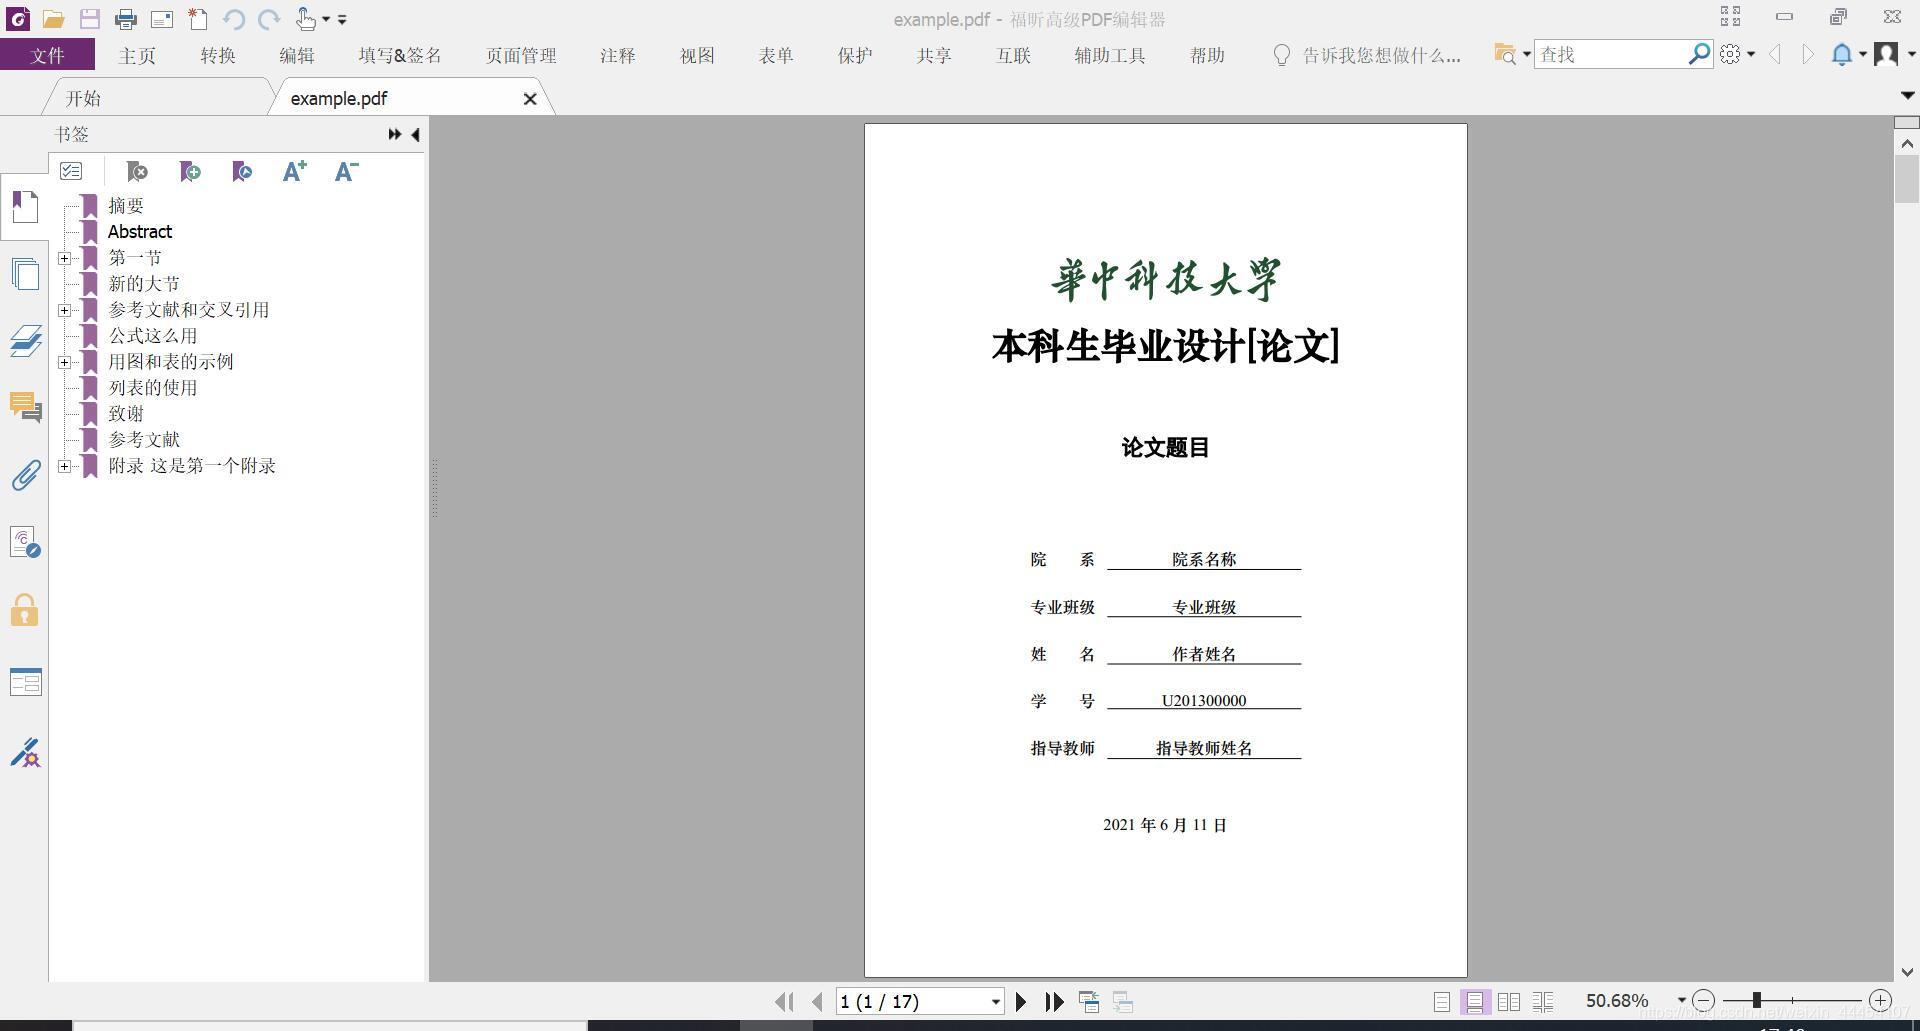The image size is (1920, 1031).
Task: Collapse the bookmarks panel arrow
Action: 415,134
